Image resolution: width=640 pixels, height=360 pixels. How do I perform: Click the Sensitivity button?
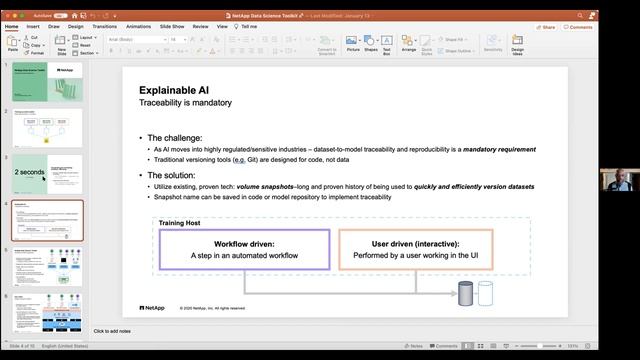pyautogui.click(x=493, y=44)
